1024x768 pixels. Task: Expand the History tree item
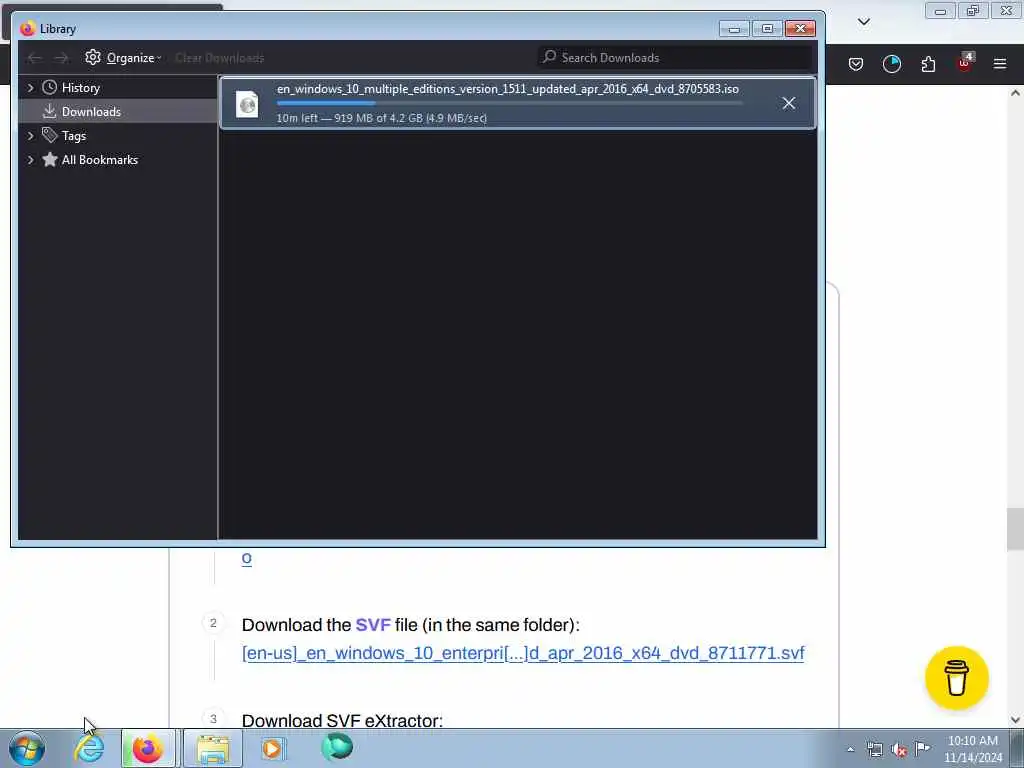[x=30, y=88]
